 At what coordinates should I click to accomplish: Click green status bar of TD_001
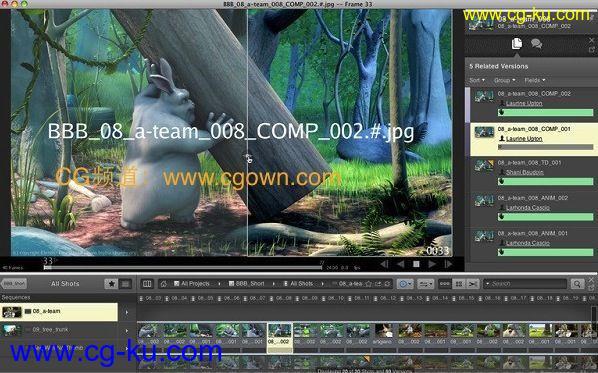click(x=545, y=182)
